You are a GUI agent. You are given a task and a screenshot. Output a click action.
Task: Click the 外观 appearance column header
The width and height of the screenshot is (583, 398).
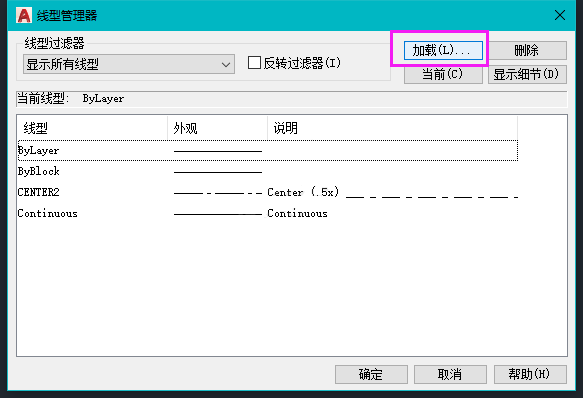(x=218, y=128)
